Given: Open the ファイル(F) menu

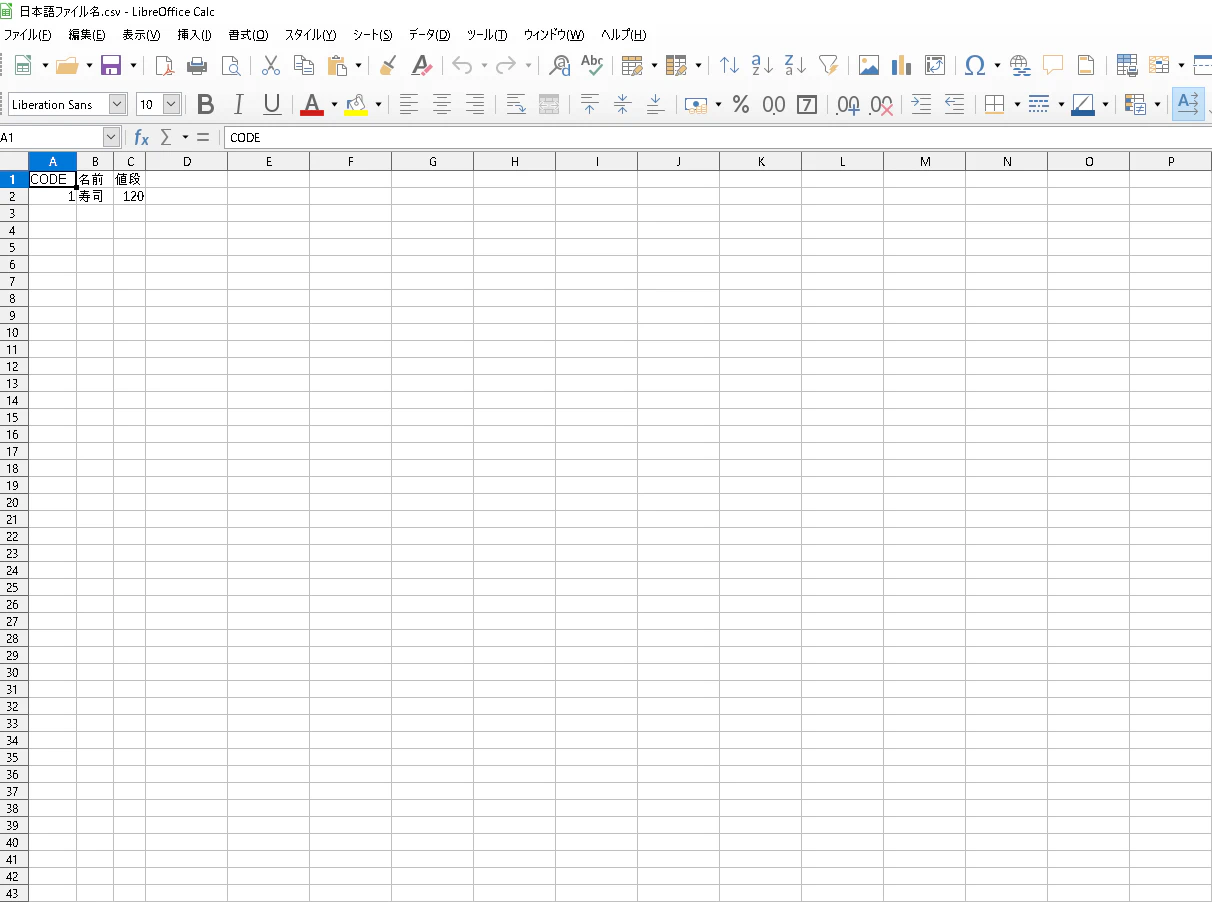Looking at the screenshot, I should [x=28, y=35].
